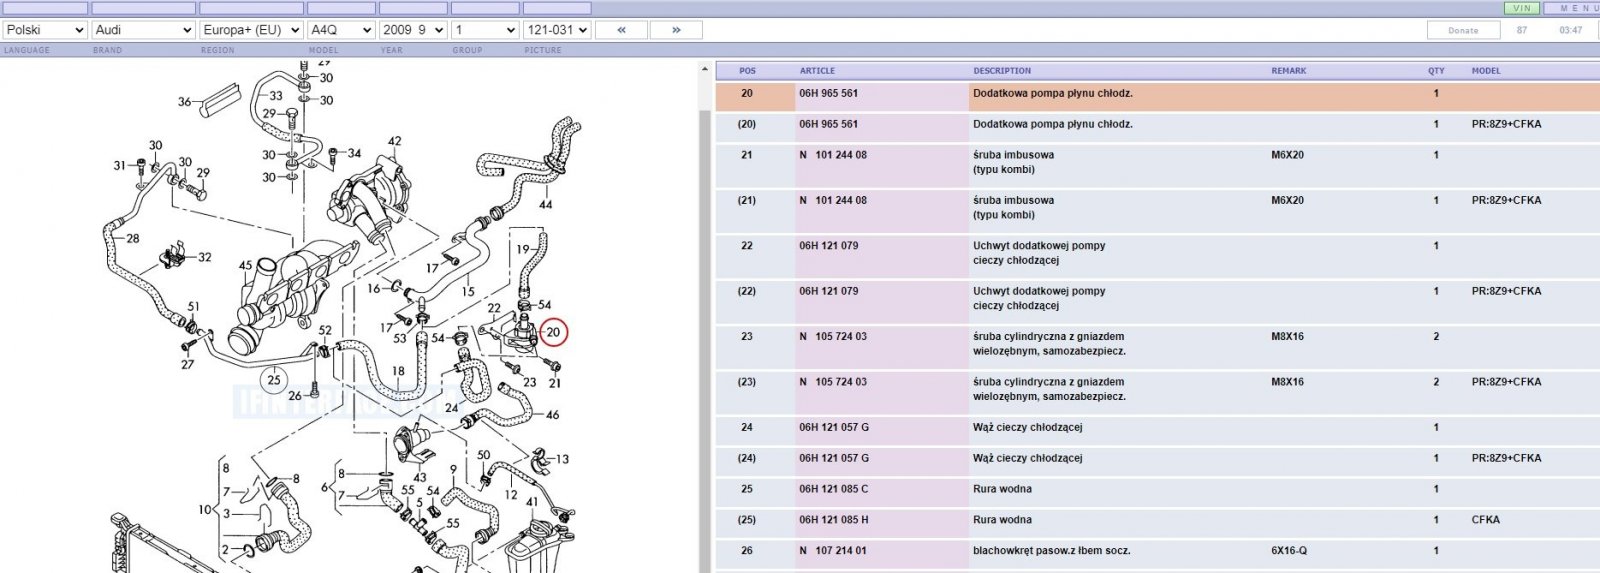Select the circled part number 25 in diagram
Viewport: 1600px width, 573px height.
click(274, 379)
